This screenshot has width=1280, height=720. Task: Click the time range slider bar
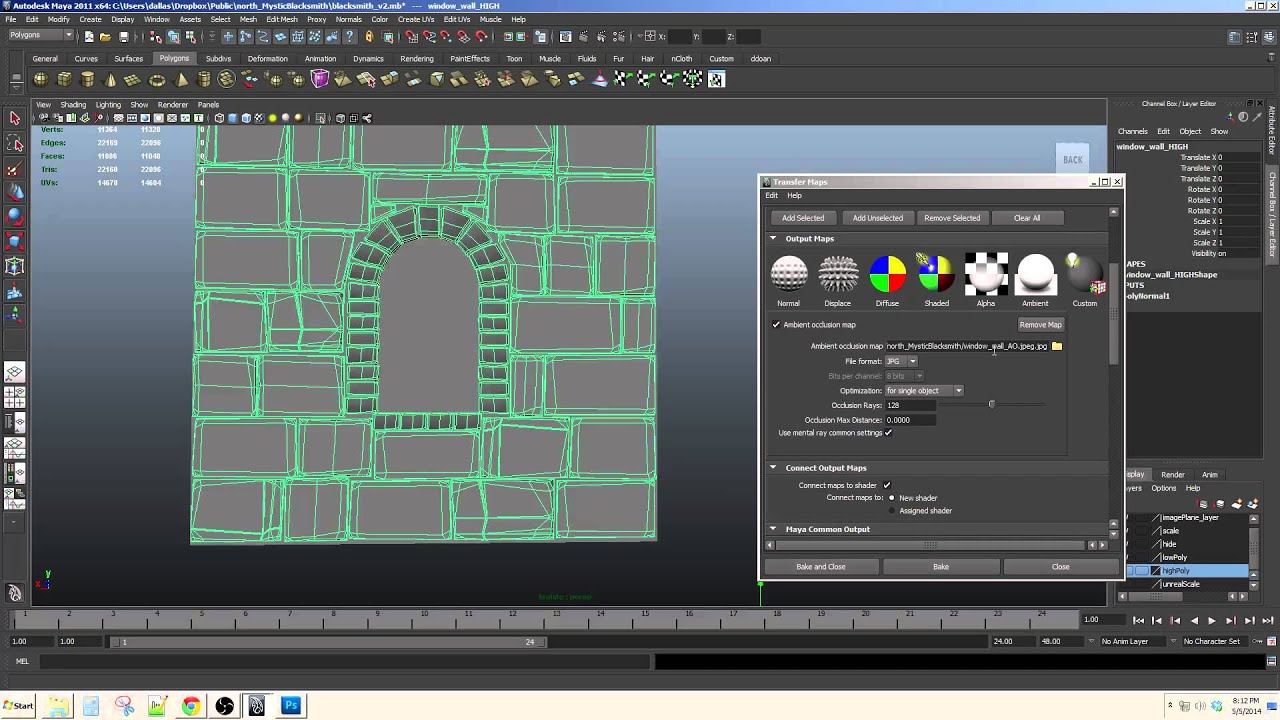click(328, 642)
